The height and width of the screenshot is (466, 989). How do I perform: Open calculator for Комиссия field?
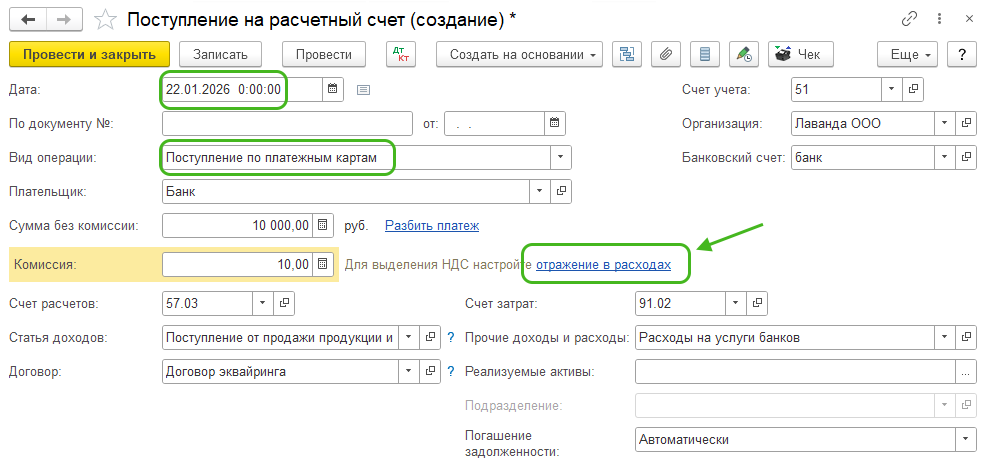(x=323, y=265)
